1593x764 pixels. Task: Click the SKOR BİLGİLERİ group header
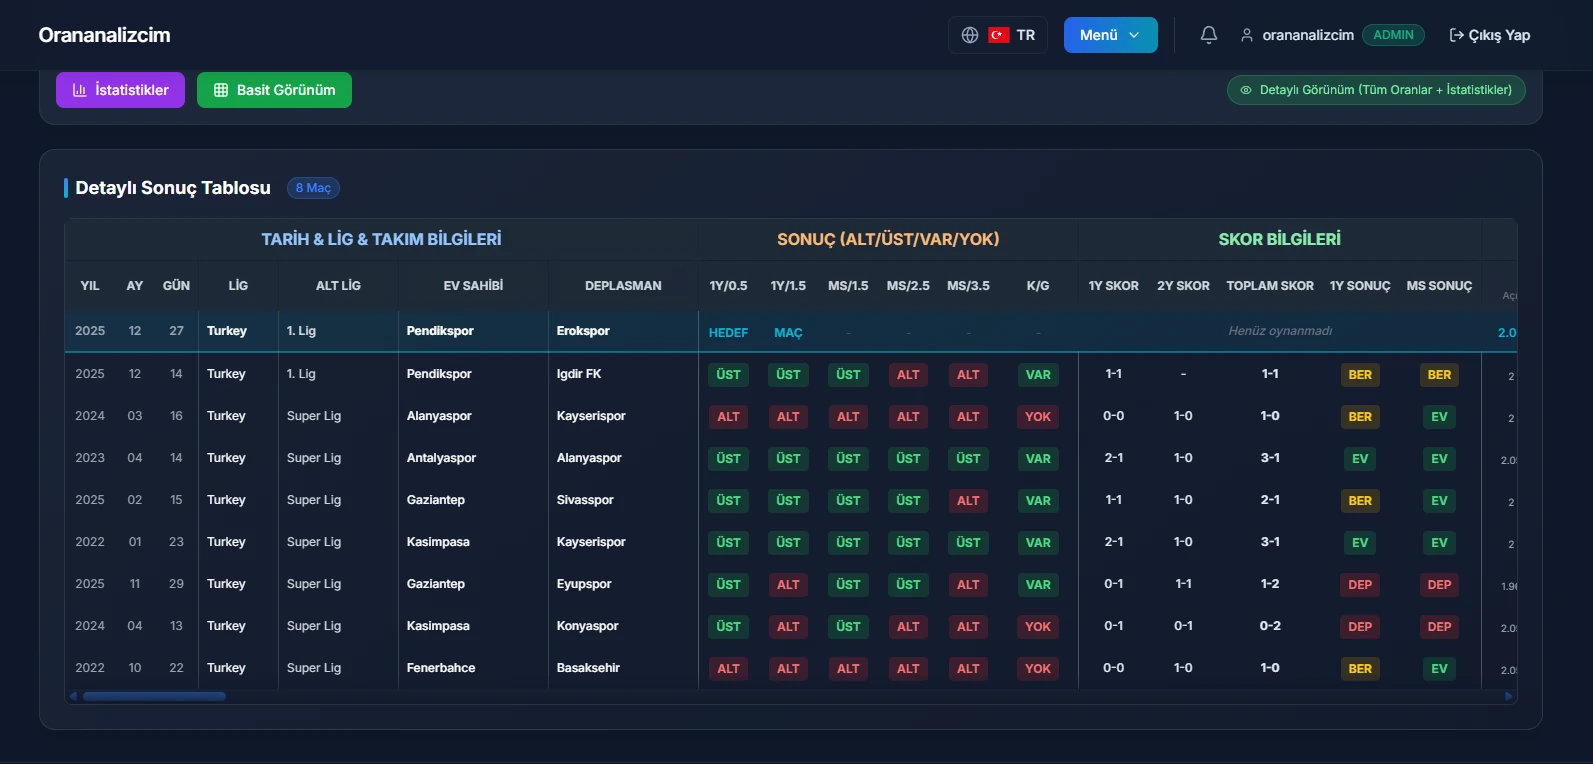1279,239
